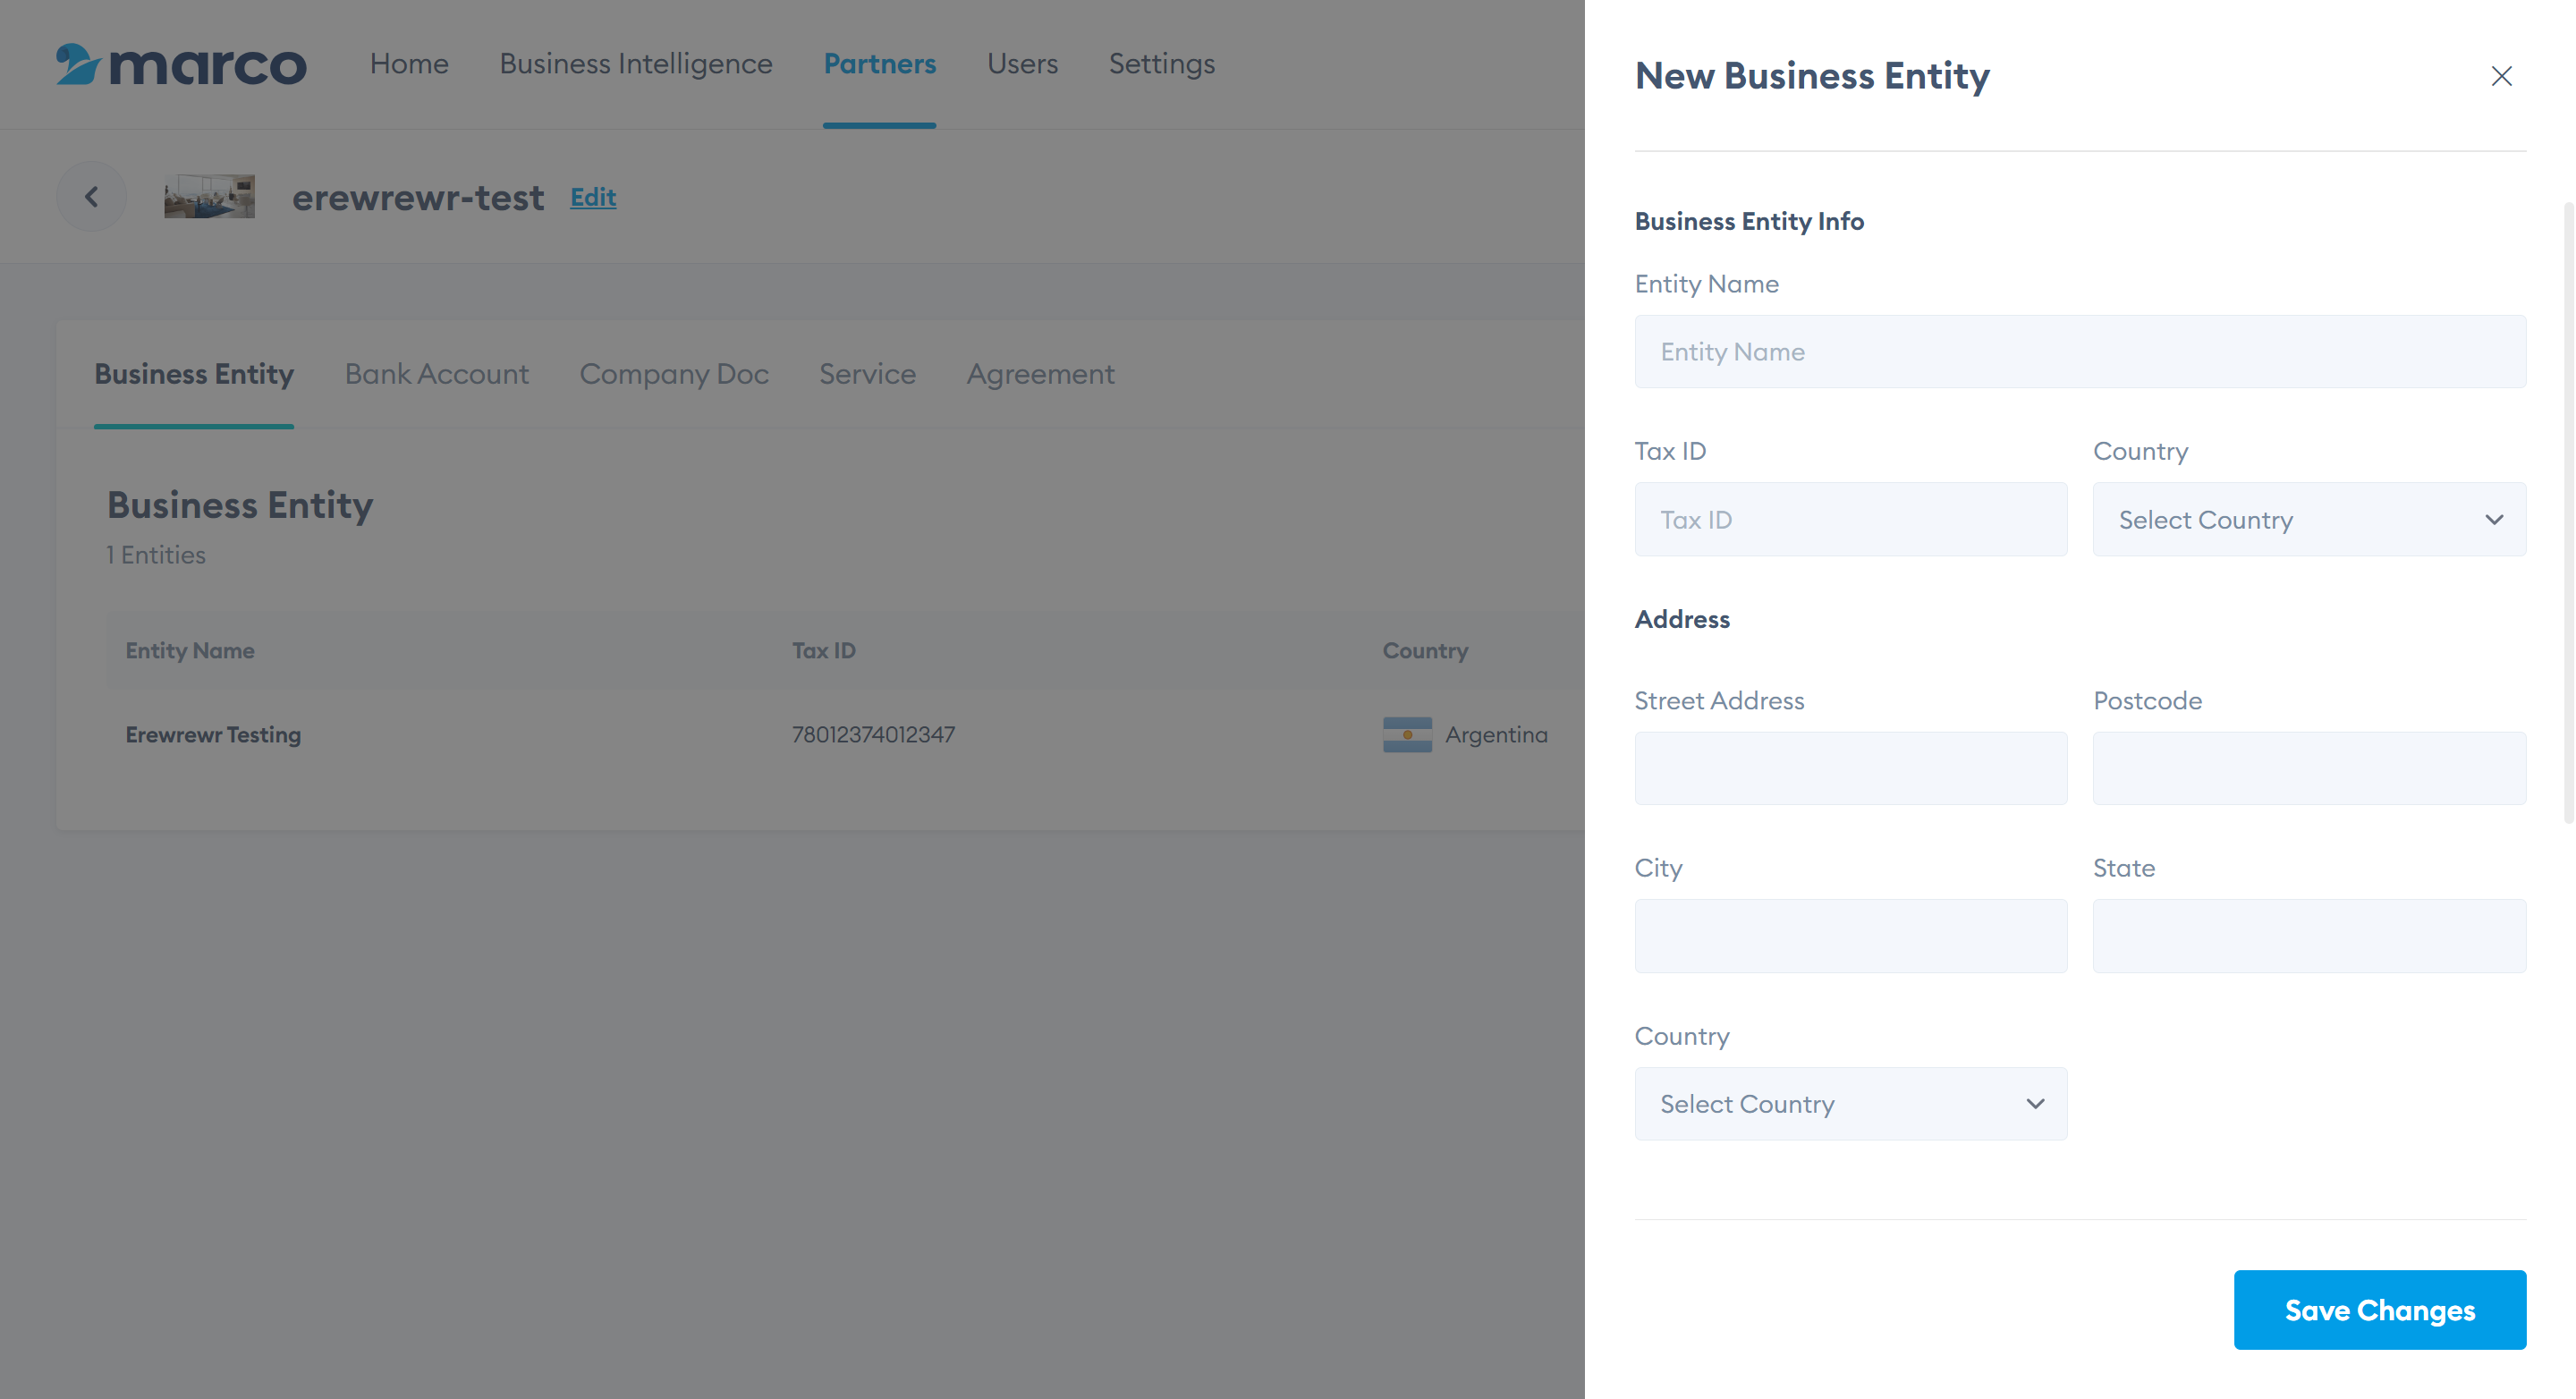
Task: Open the Company Doc tab
Action: coord(673,374)
